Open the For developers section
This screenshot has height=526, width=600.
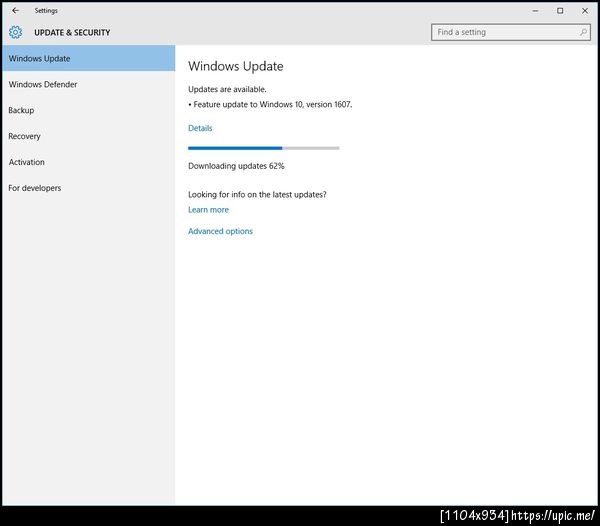[89, 188]
